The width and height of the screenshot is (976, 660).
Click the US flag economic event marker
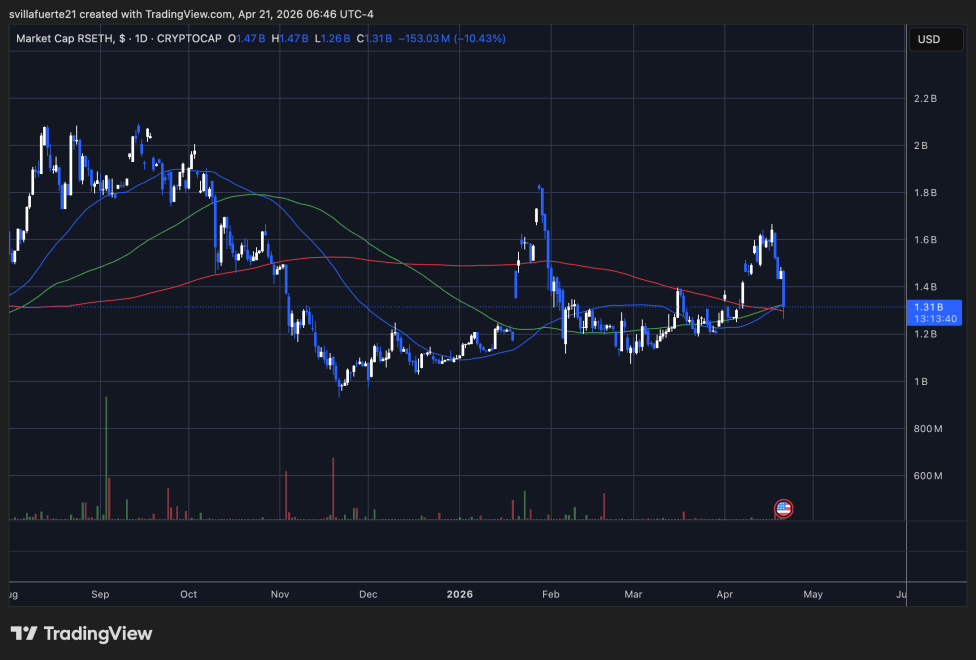coord(783,508)
